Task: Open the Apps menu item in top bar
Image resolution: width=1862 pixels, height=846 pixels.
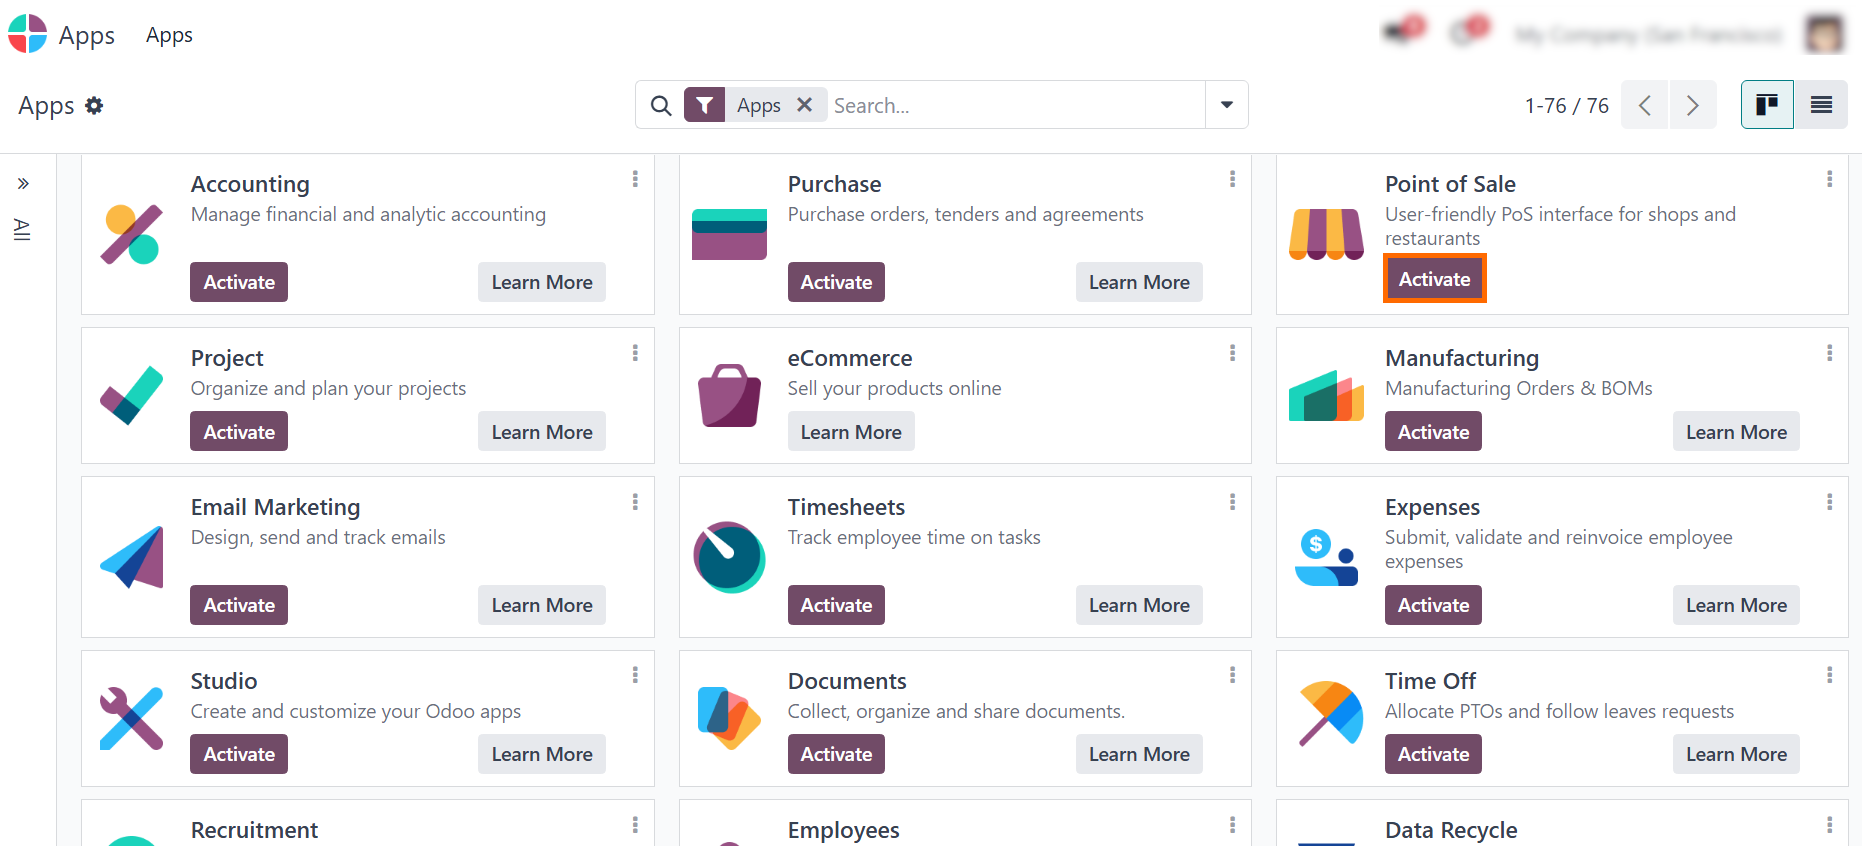Action: point(169,35)
